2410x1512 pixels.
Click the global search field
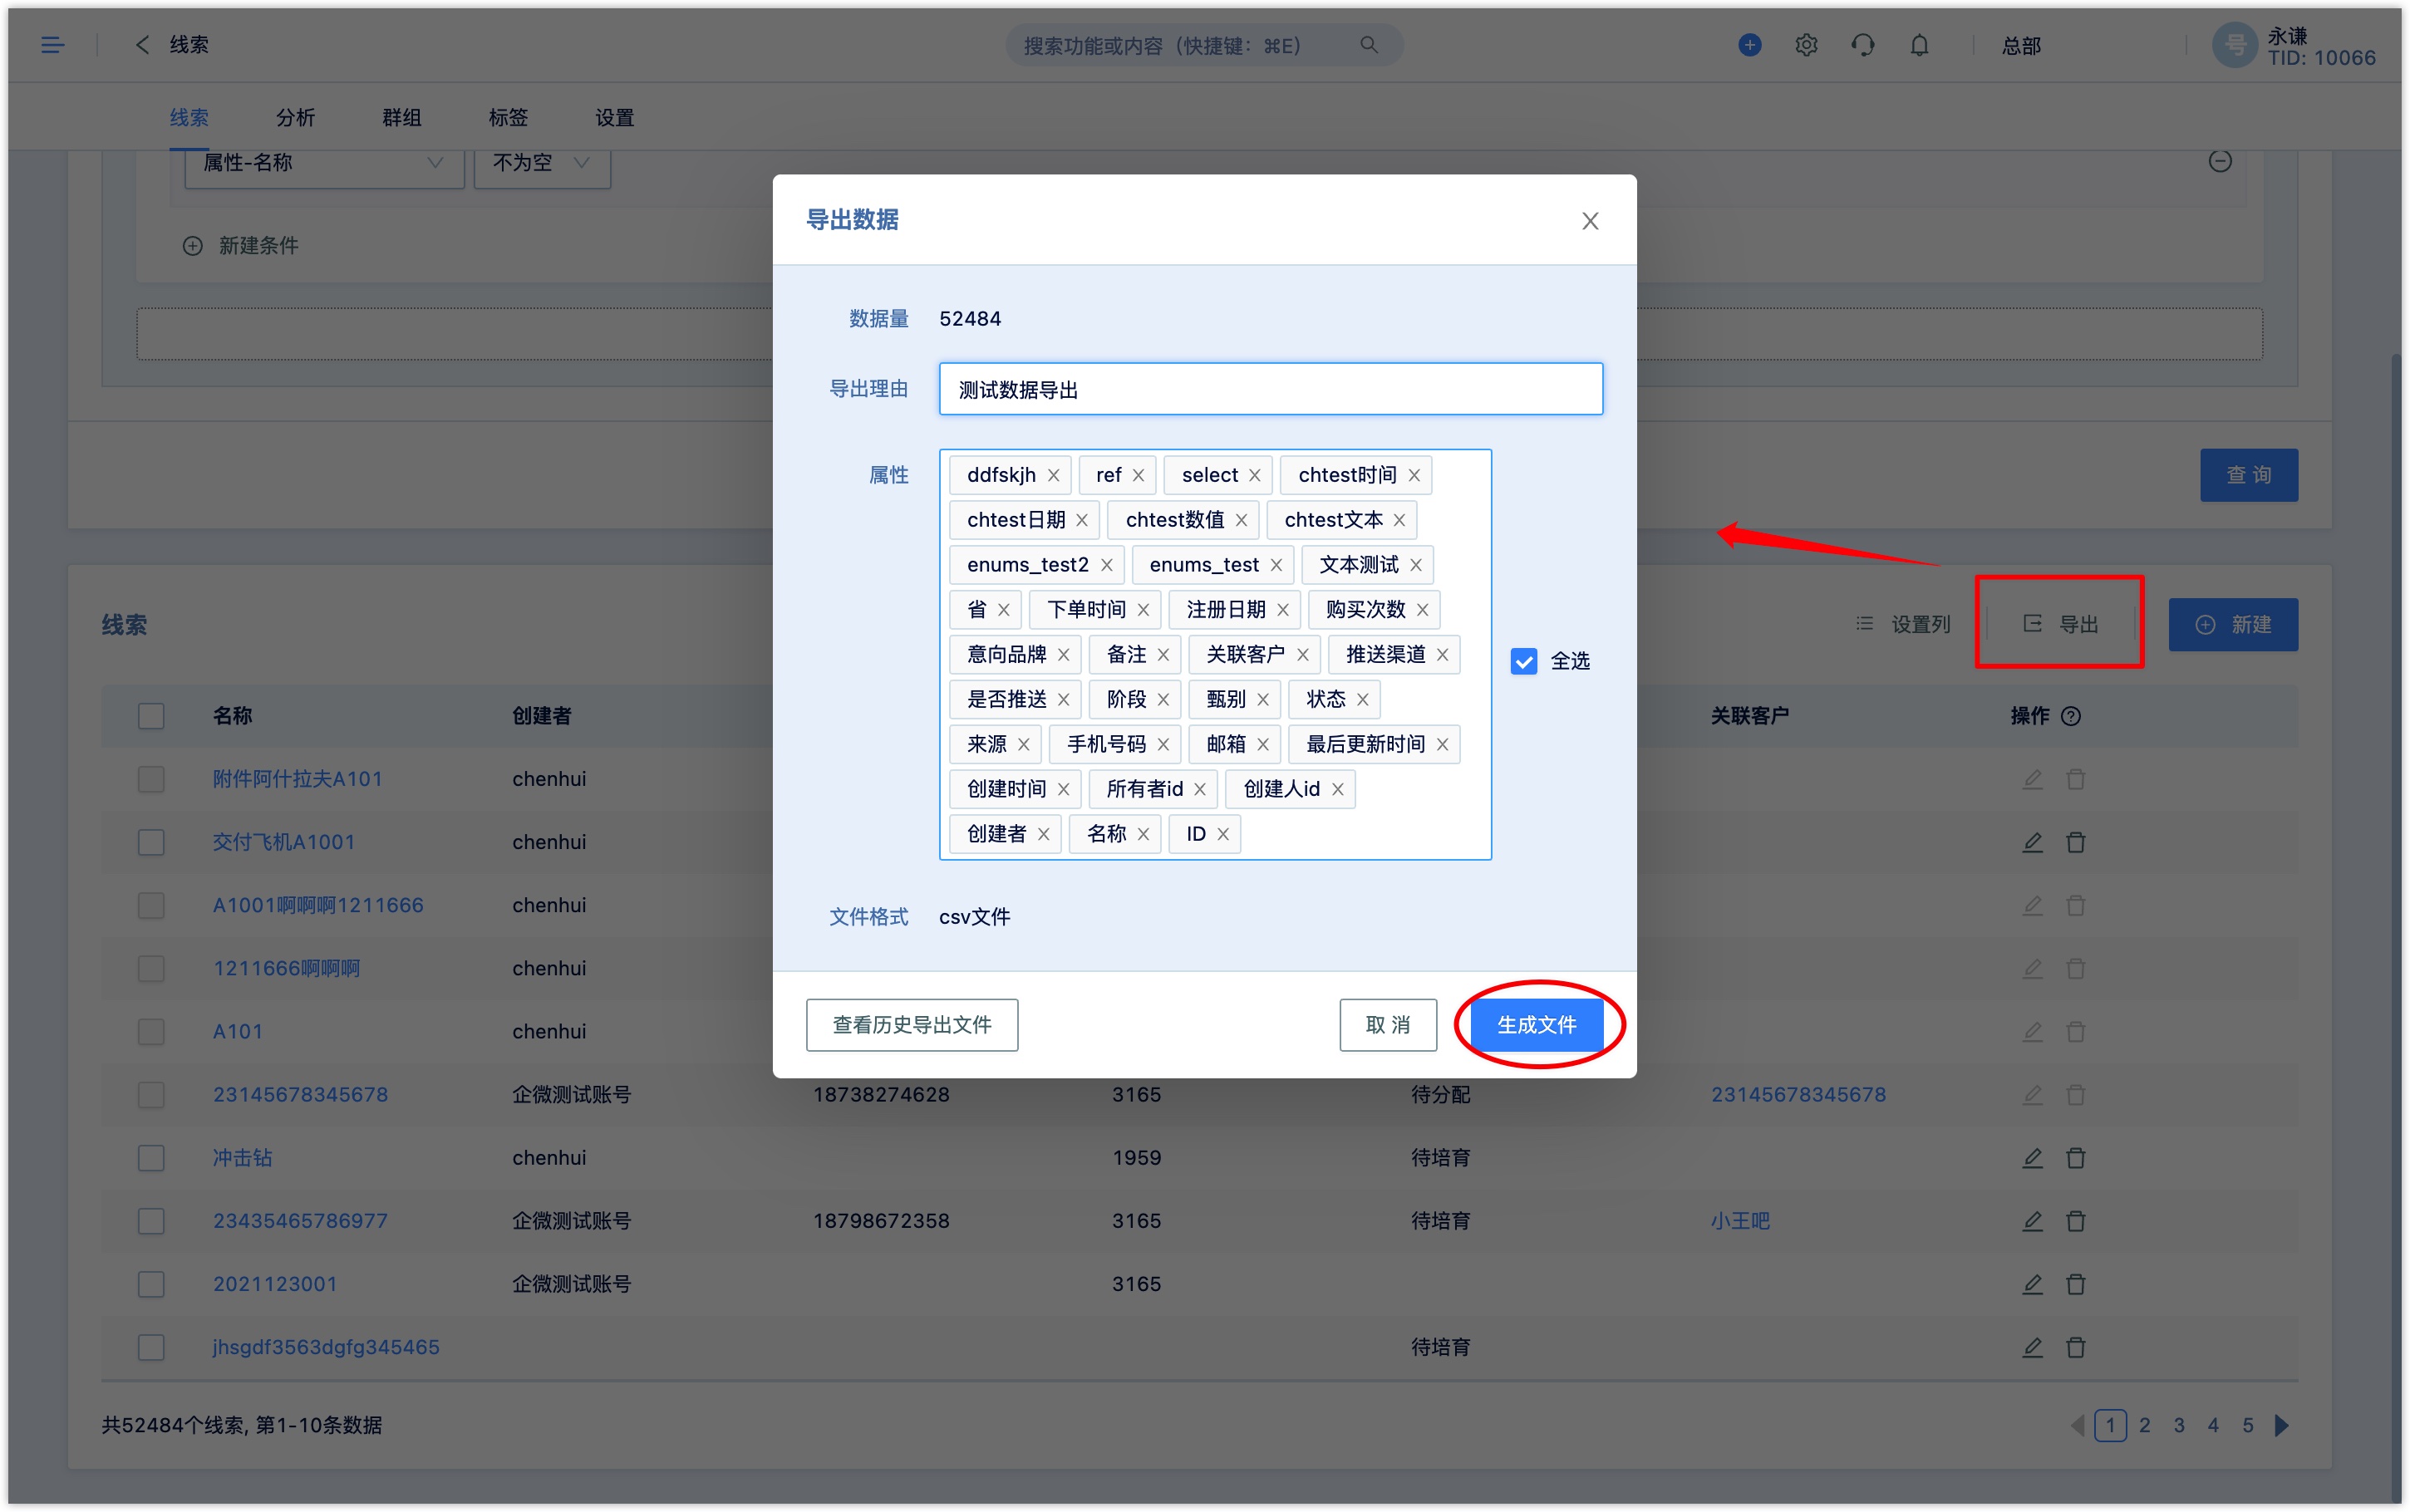(x=1203, y=45)
